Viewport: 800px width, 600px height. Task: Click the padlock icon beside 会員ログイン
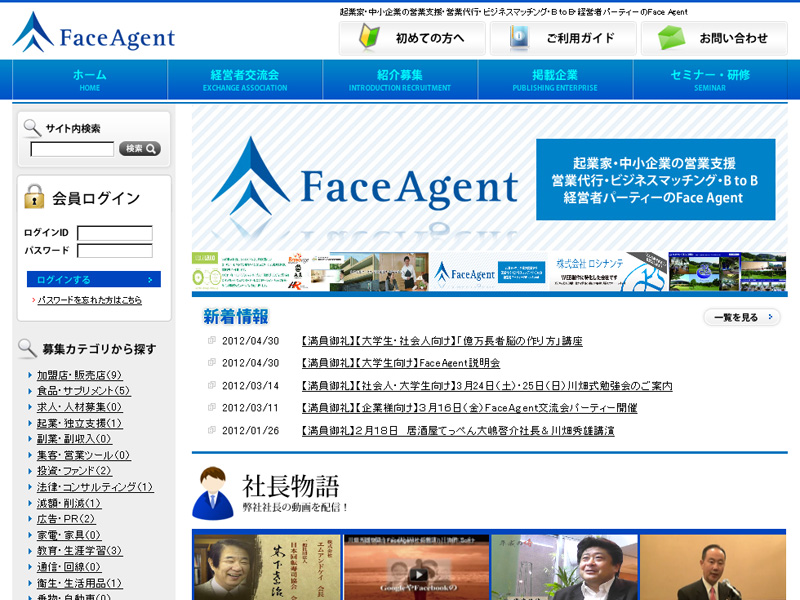34,196
